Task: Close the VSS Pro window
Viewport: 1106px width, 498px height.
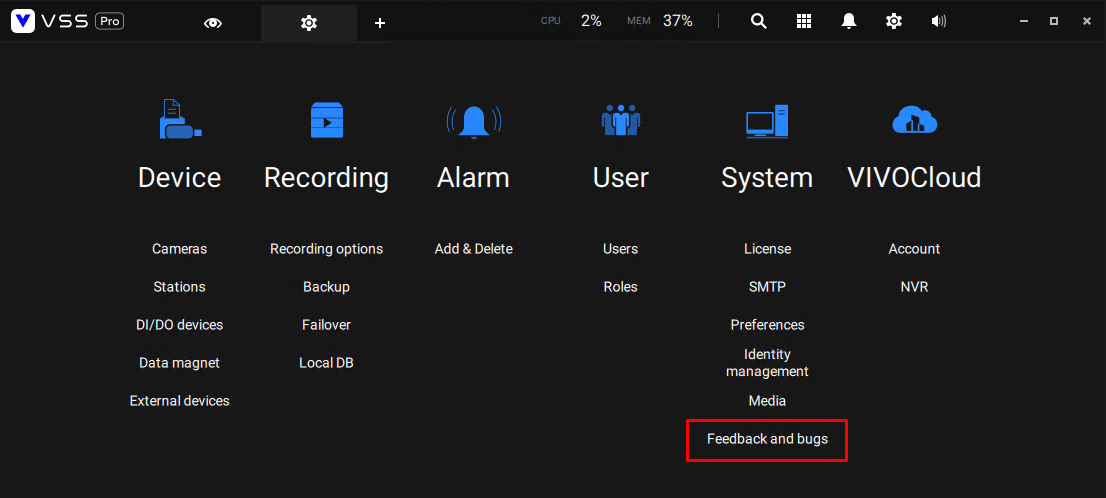Action: pyautogui.click(x=1087, y=21)
